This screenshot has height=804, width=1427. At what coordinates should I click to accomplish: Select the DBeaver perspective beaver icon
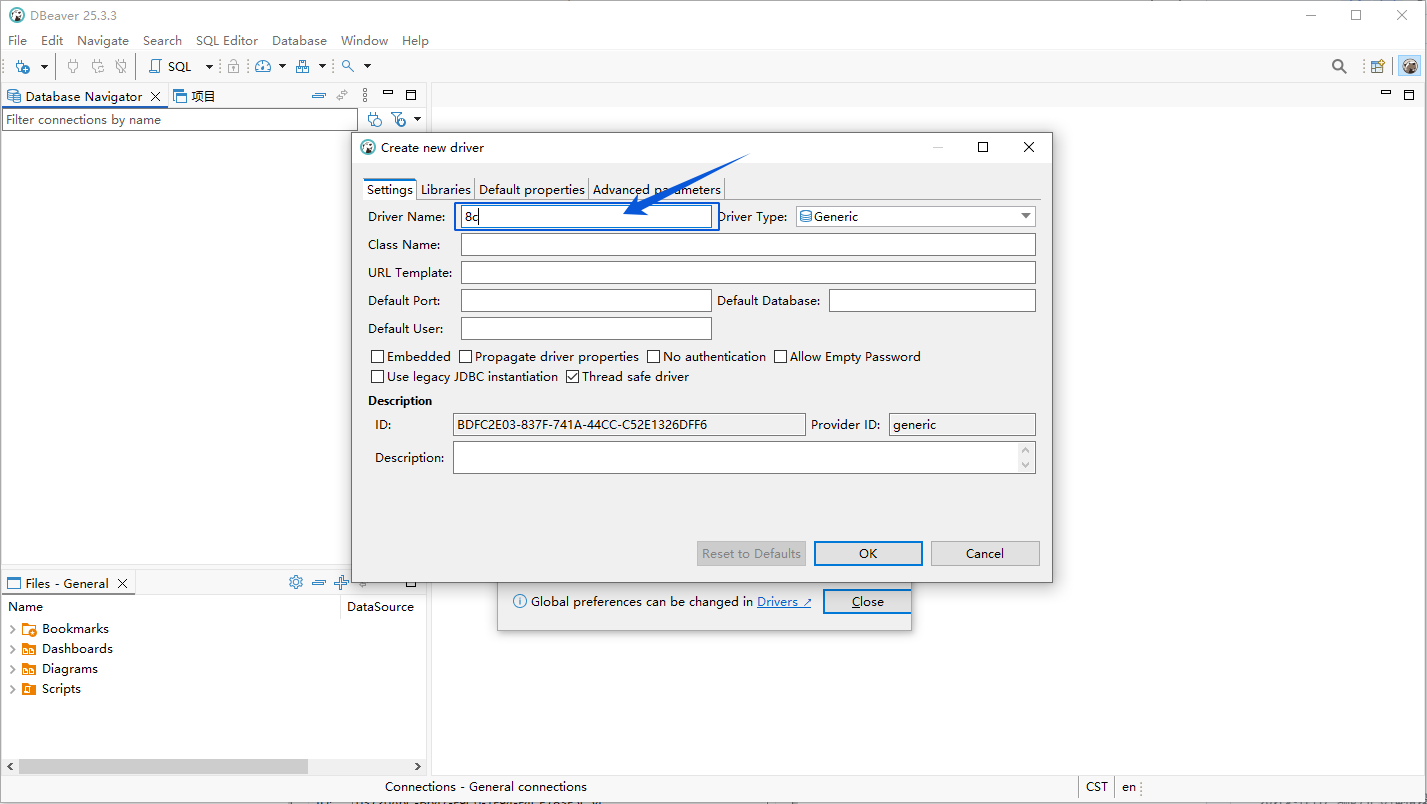click(1410, 66)
